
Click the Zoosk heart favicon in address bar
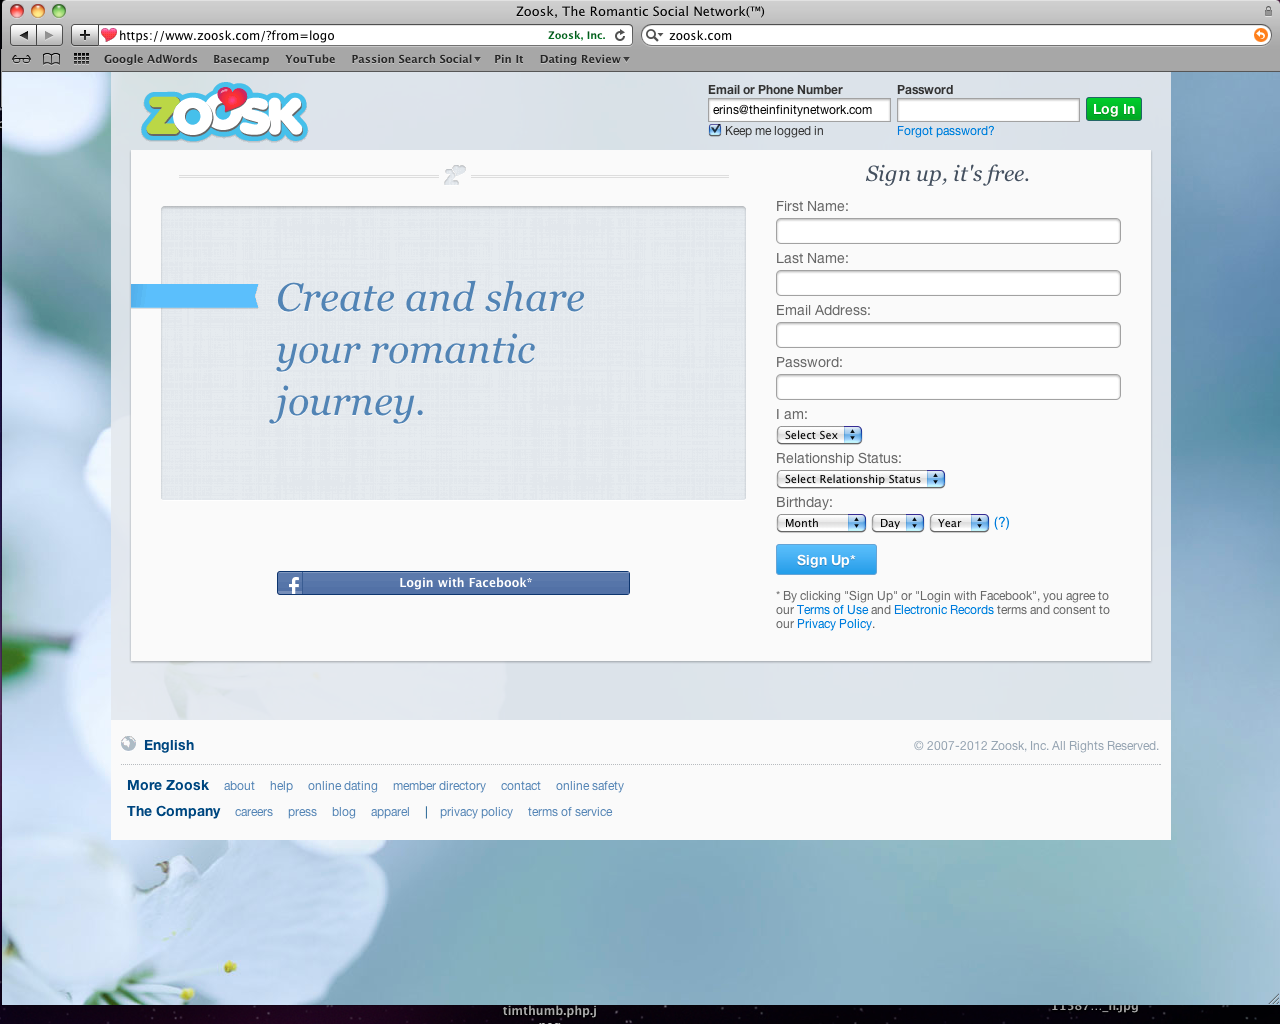click(x=109, y=35)
